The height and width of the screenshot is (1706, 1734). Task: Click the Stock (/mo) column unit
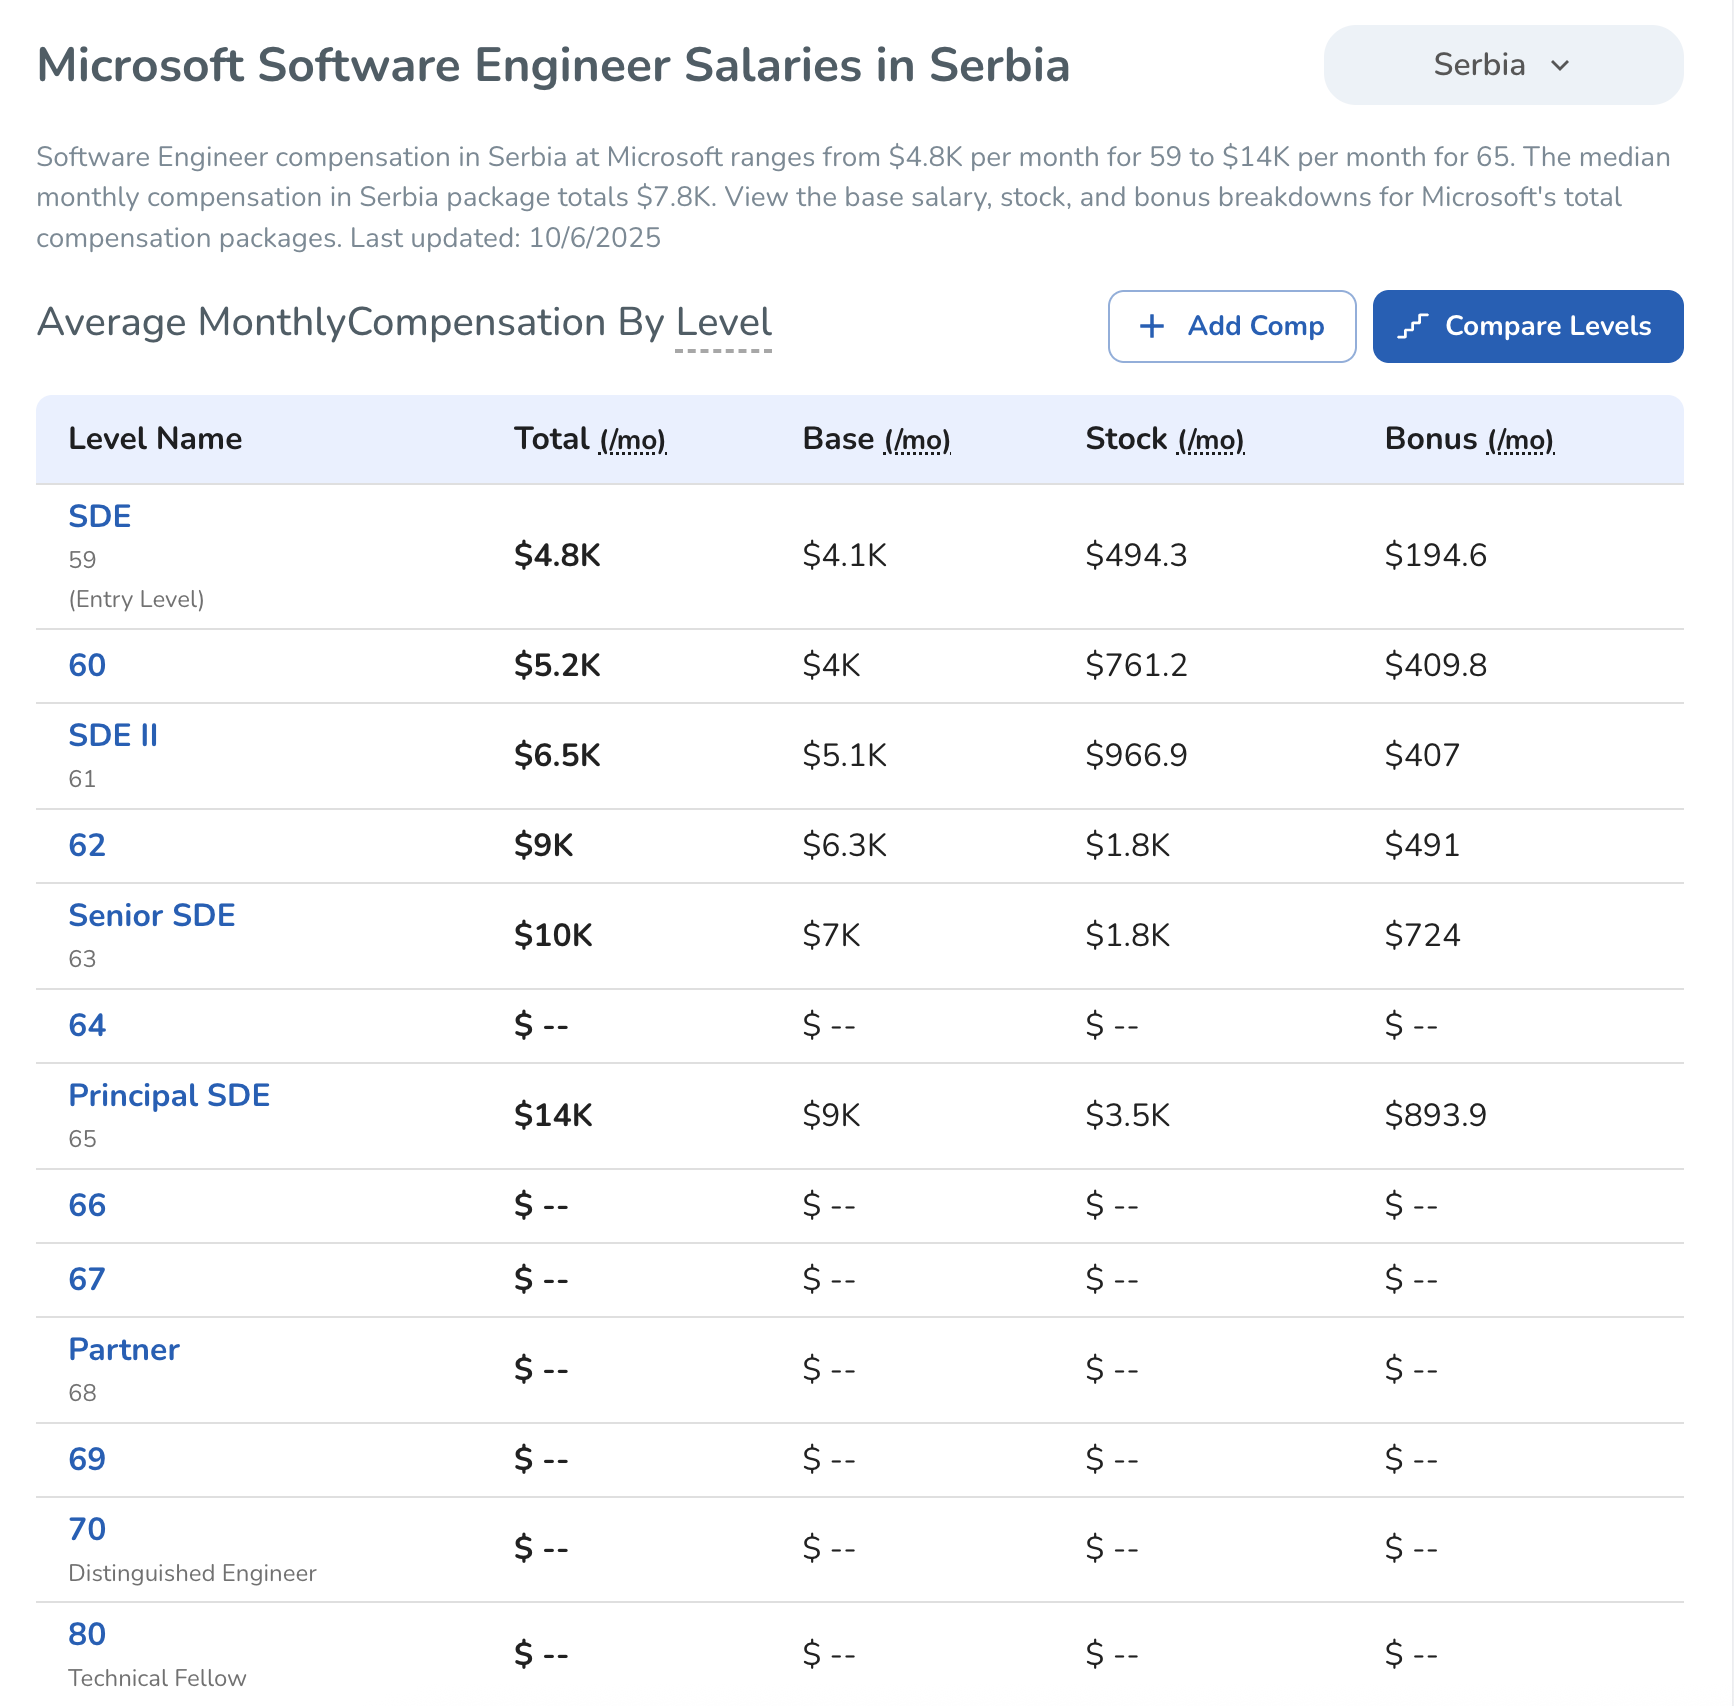(1210, 440)
